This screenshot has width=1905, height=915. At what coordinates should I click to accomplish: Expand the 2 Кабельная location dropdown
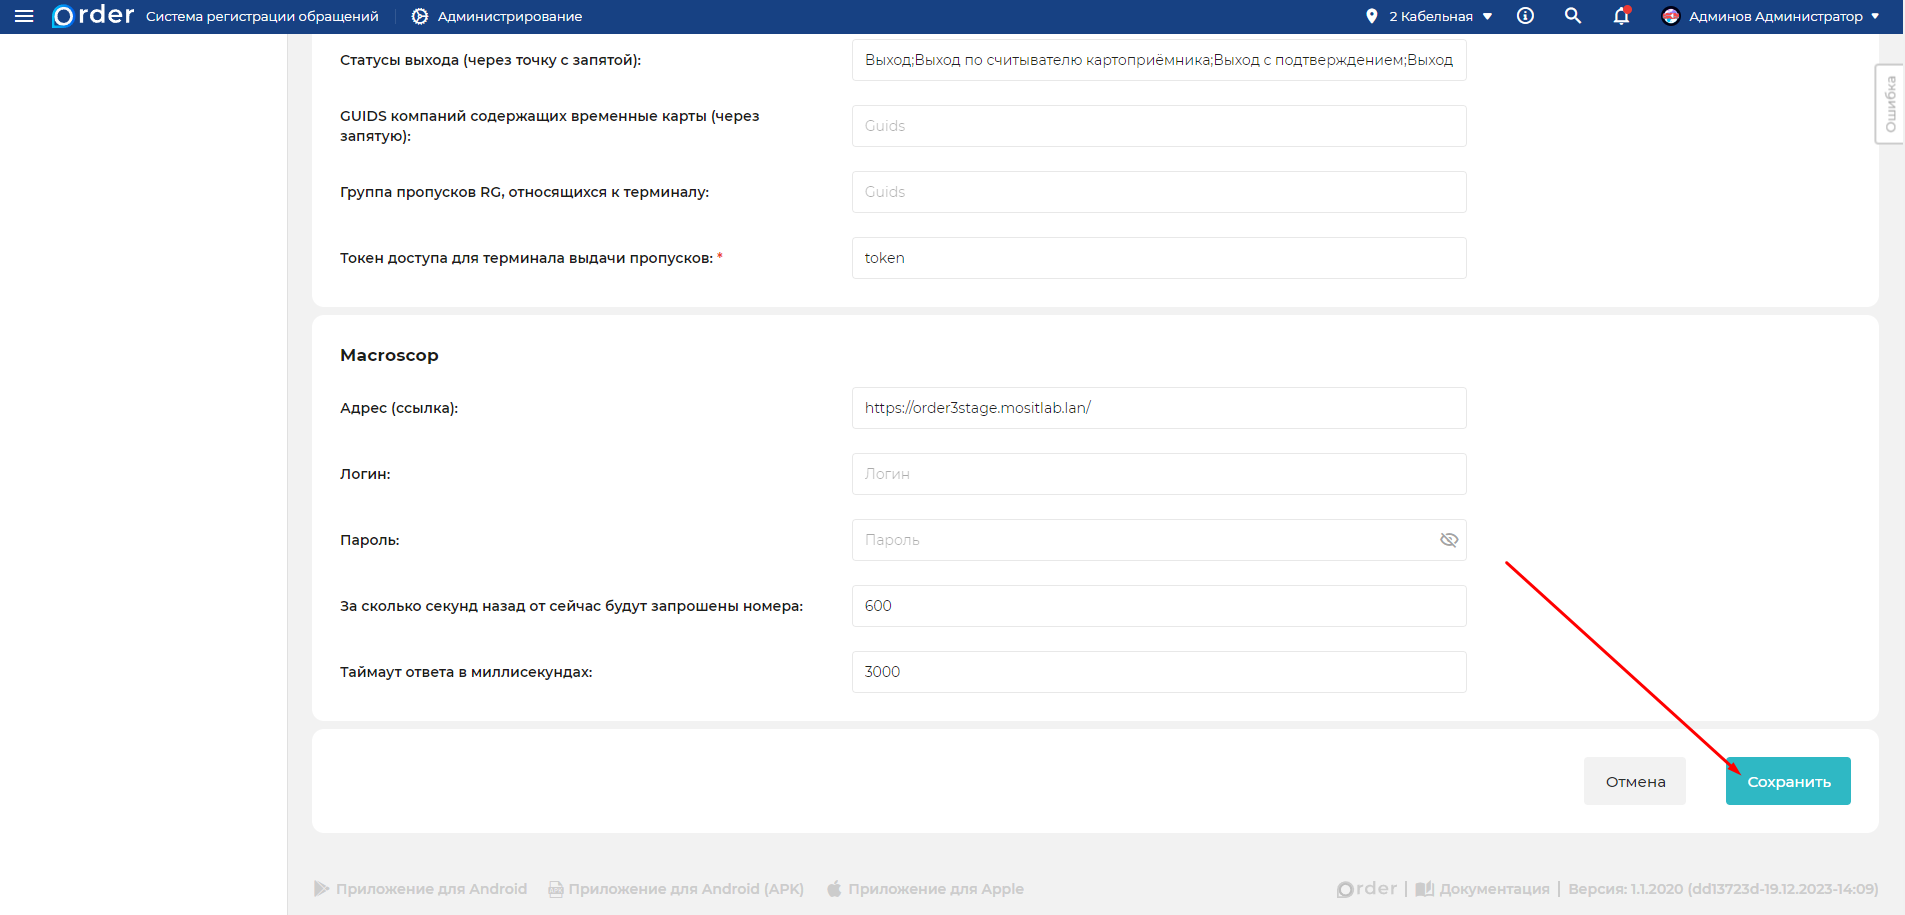(1440, 16)
